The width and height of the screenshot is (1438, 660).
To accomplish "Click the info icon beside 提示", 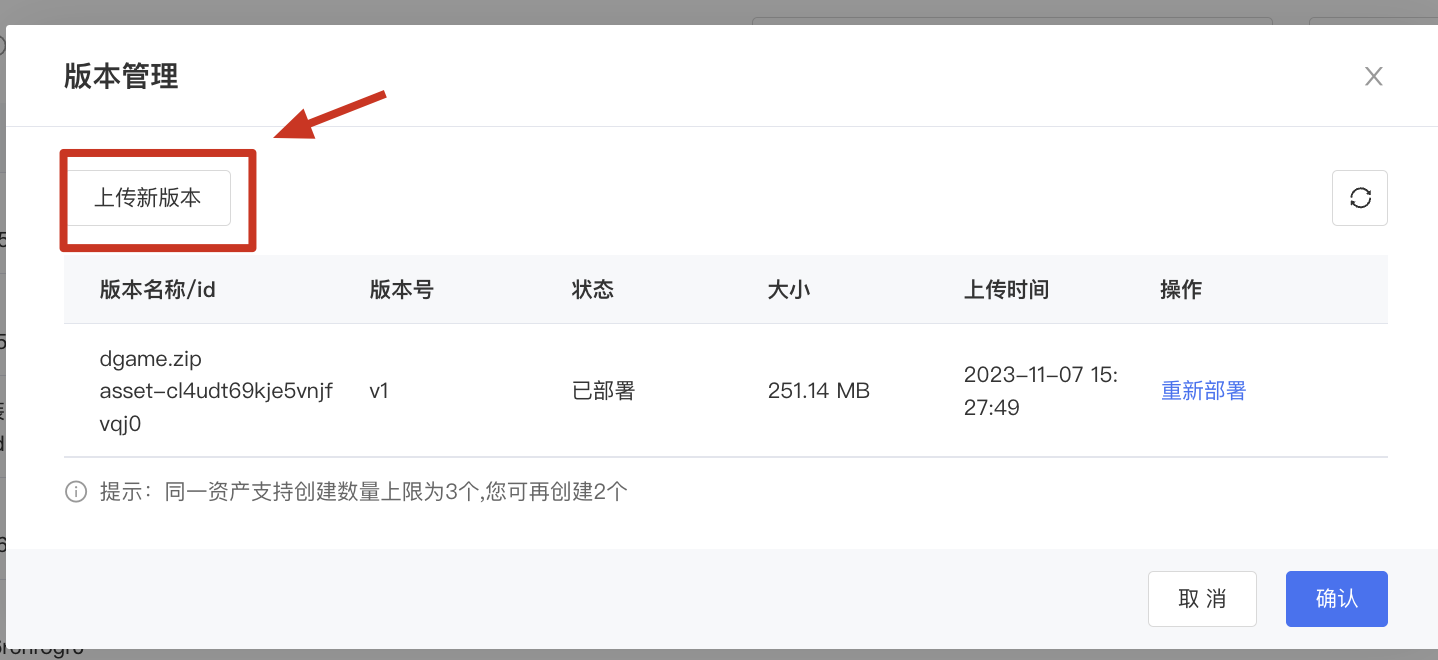I will (x=76, y=492).
